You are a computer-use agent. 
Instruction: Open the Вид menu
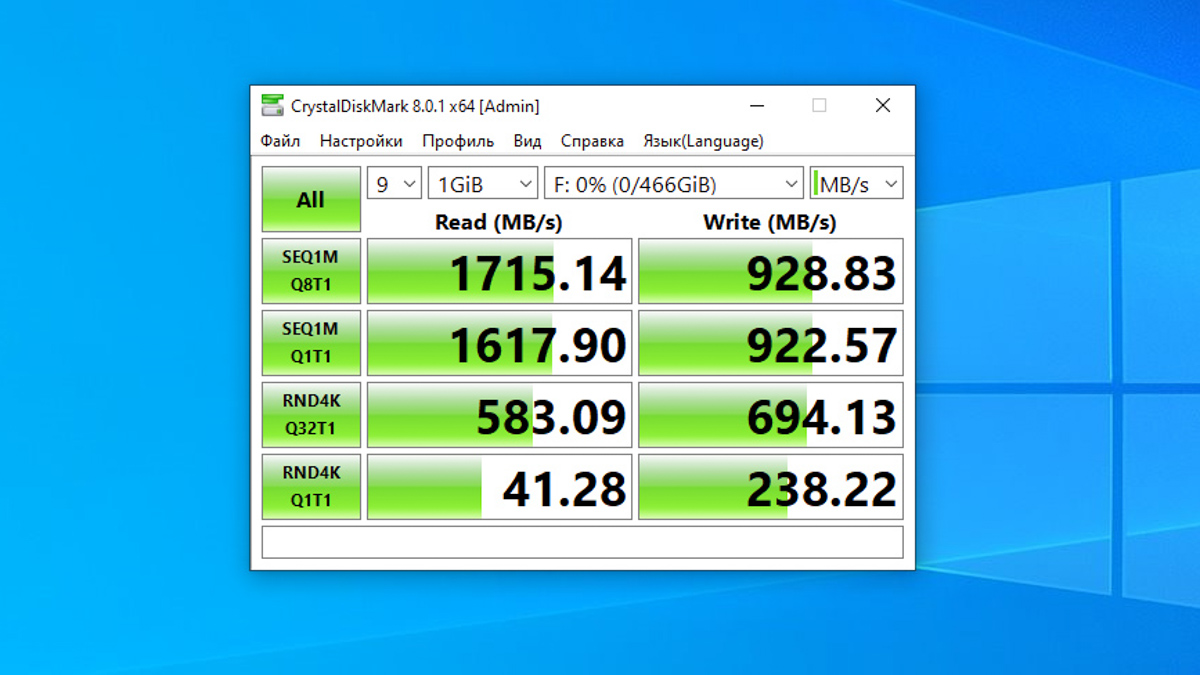tap(527, 141)
